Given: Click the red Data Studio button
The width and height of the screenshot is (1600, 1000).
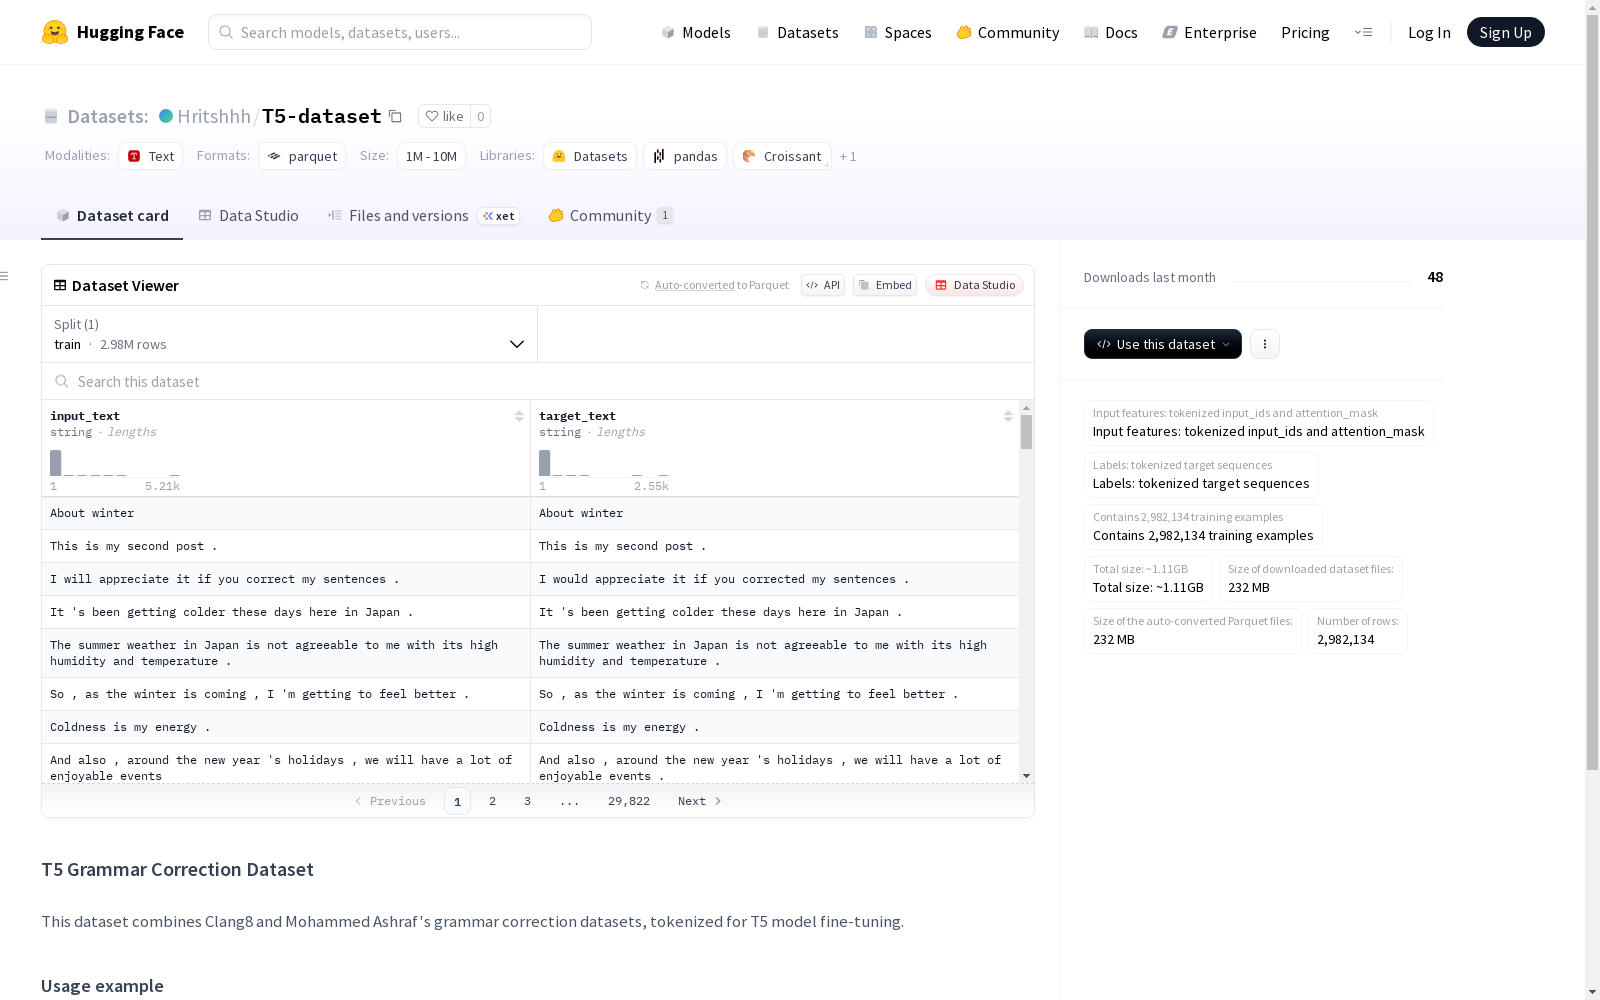Looking at the screenshot, I should 974,285.
